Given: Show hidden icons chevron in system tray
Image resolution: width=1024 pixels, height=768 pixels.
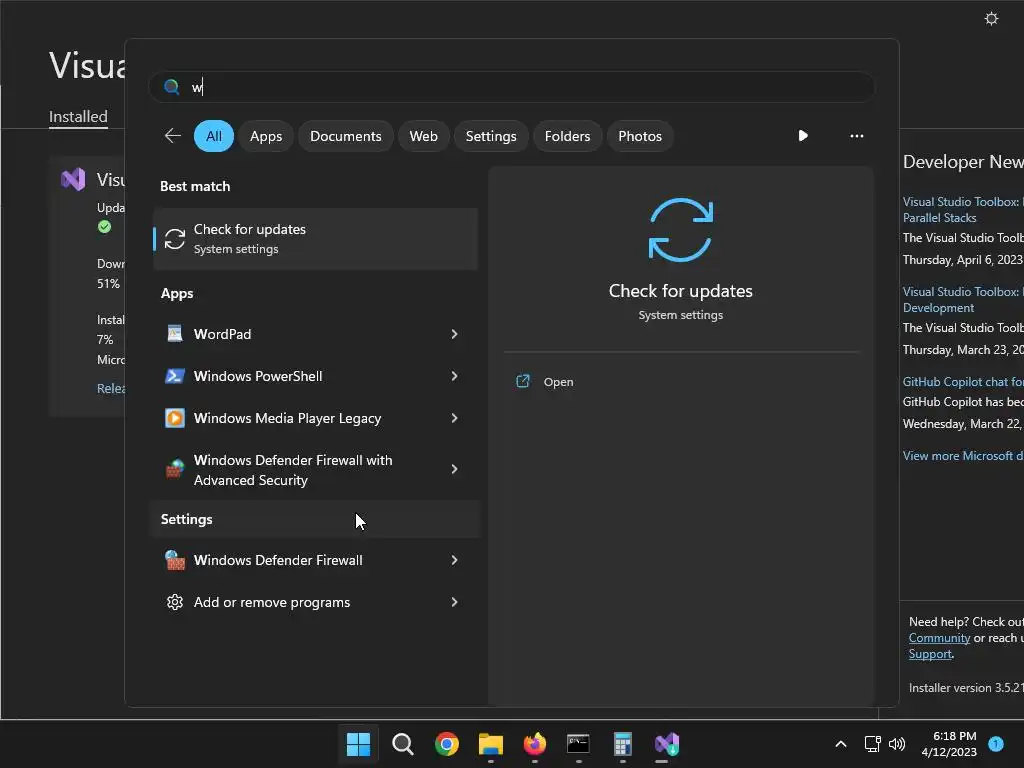Looking at the screenshot, I should (841, 744).
